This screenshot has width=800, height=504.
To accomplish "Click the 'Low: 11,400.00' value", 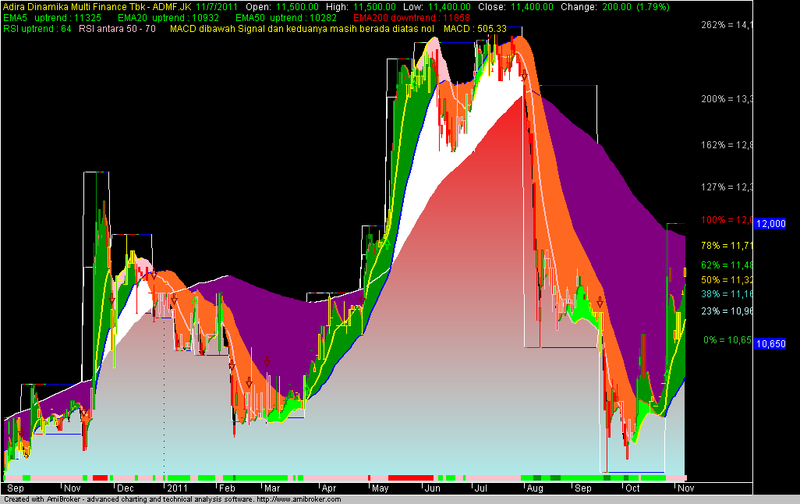I will 437,7.
